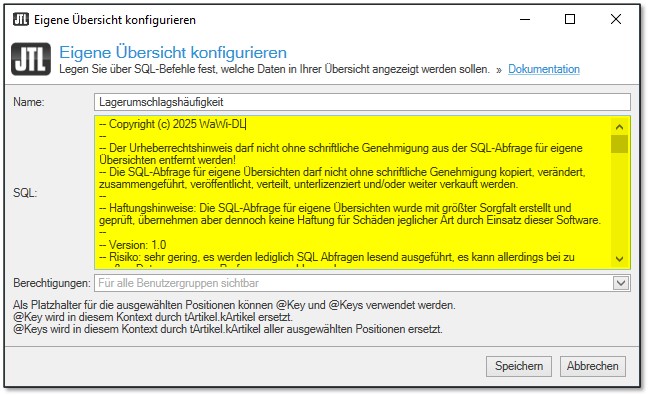Click the Haftungshinweise line in the SQL text

(x=350, y=214)
